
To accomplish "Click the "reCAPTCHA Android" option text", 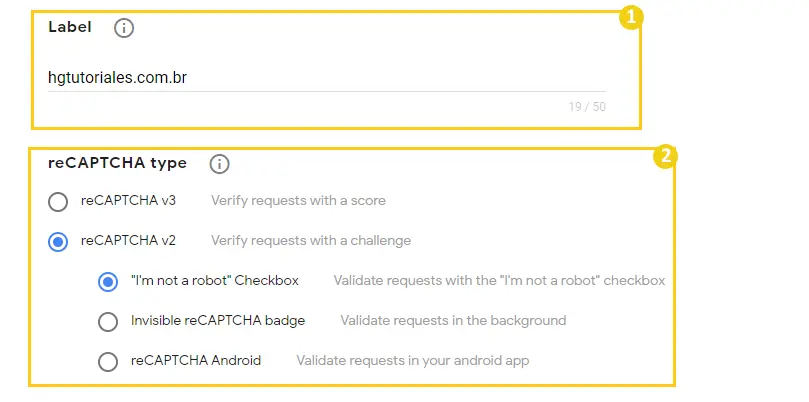I will pyautogui.click(x=196, y=360).
